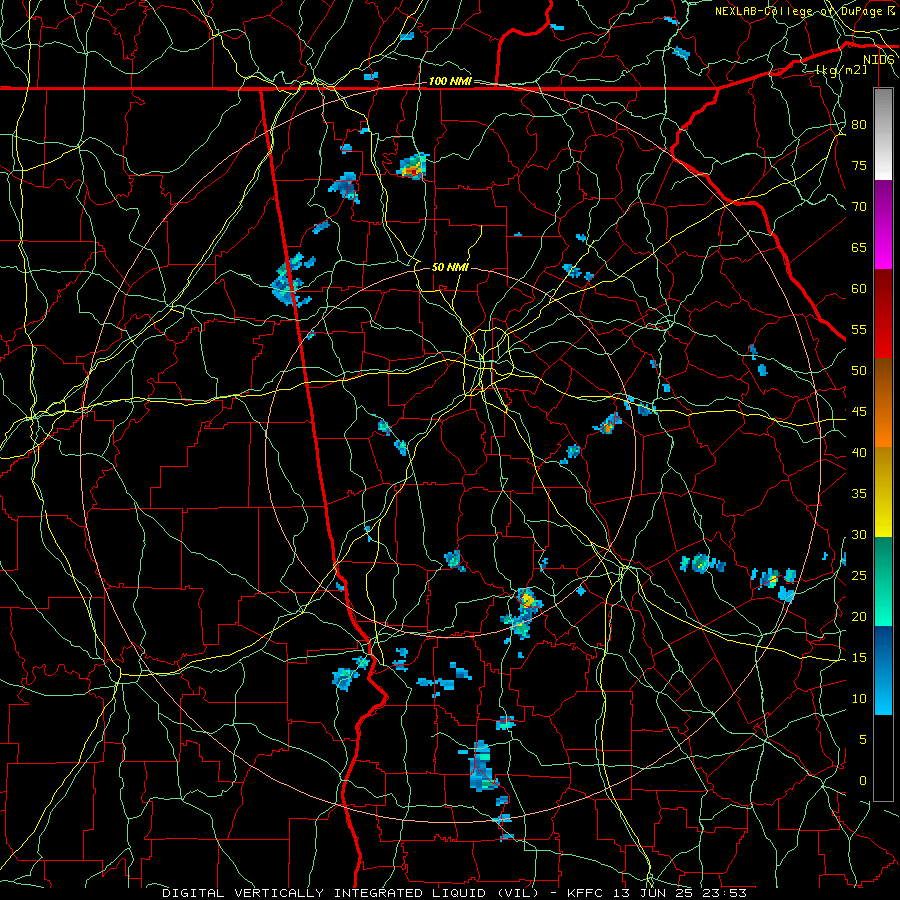This screenshot has width=900, height=900.
Task: Click the scale value 75
Action: (x=859, y=166)
